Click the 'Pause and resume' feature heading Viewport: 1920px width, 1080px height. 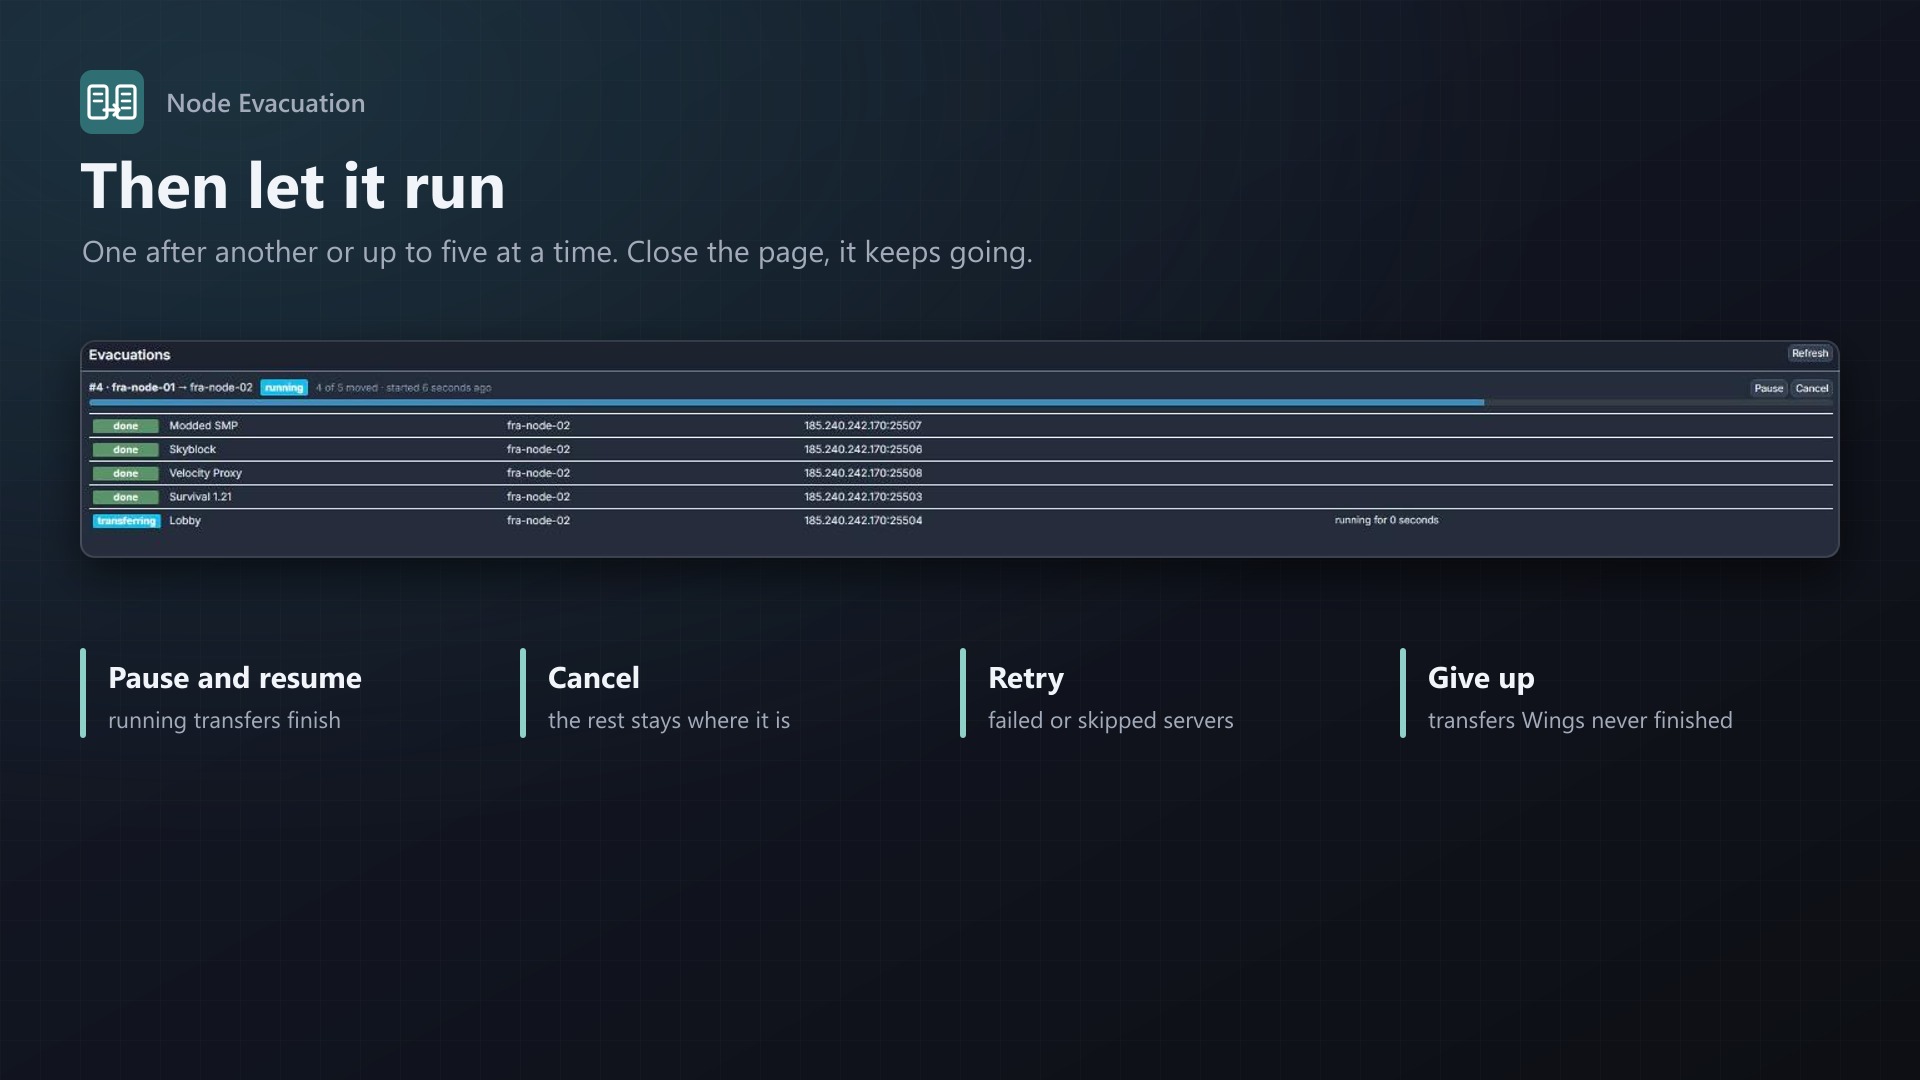[x=235, y=678]
